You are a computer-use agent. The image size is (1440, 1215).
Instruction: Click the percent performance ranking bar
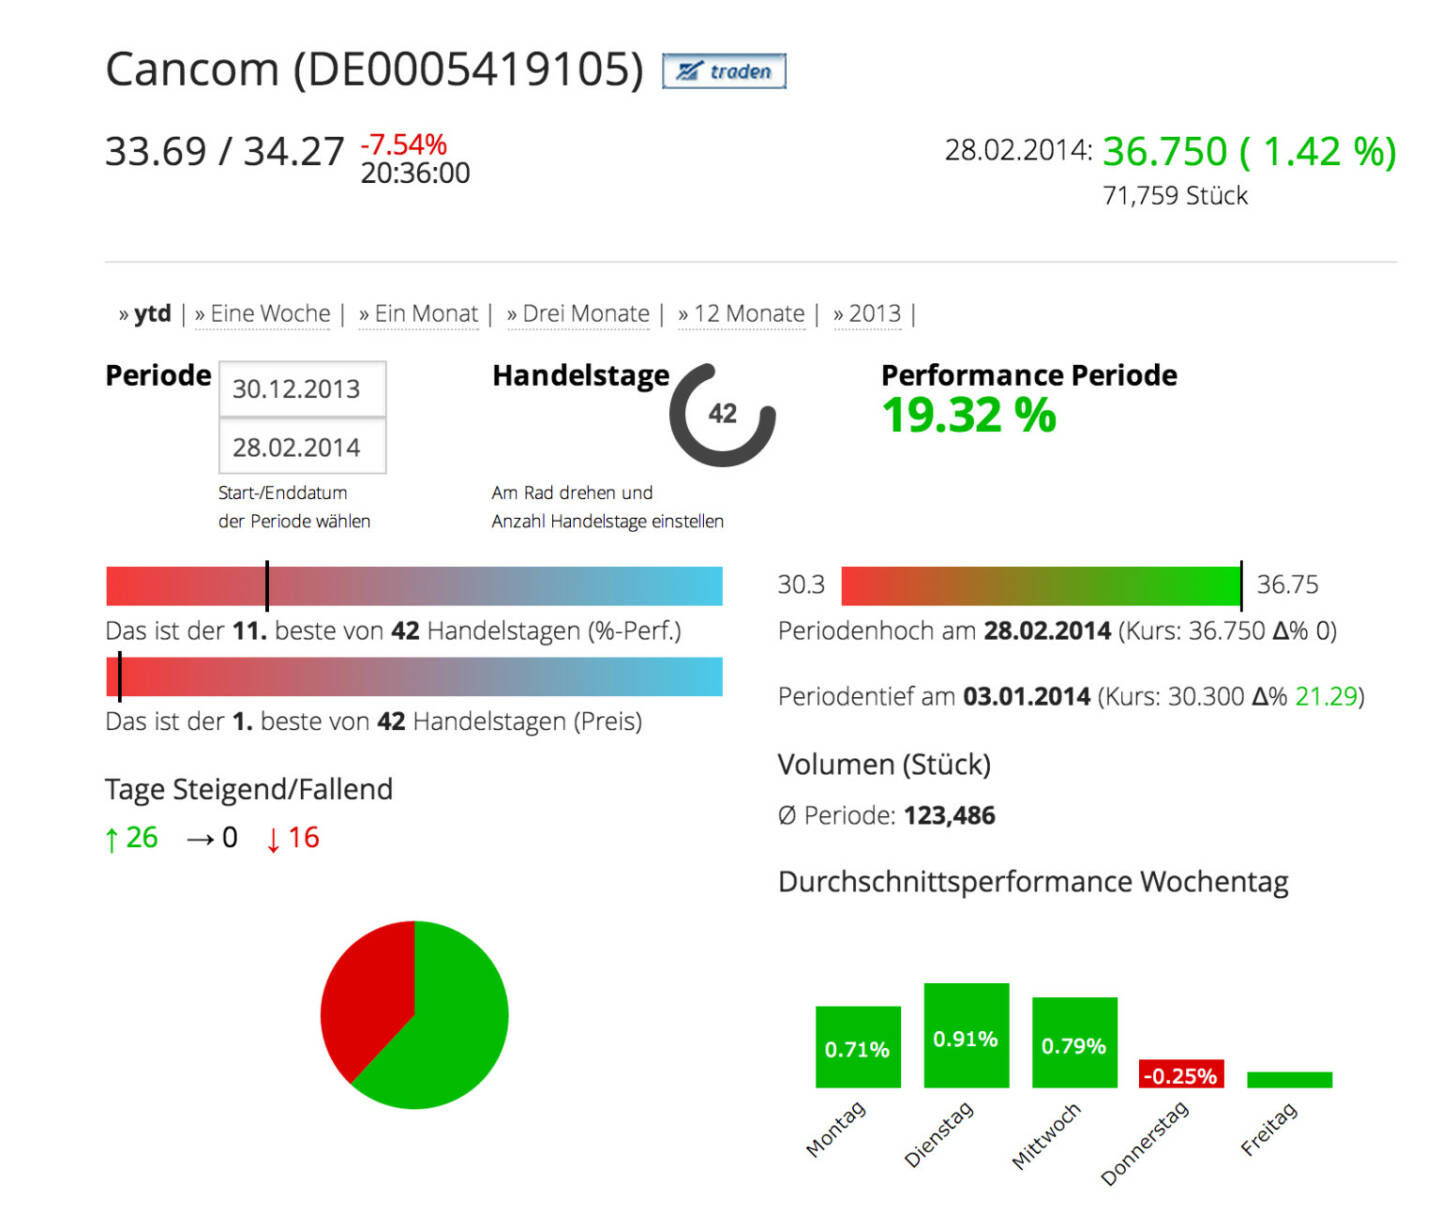[414, 586]
